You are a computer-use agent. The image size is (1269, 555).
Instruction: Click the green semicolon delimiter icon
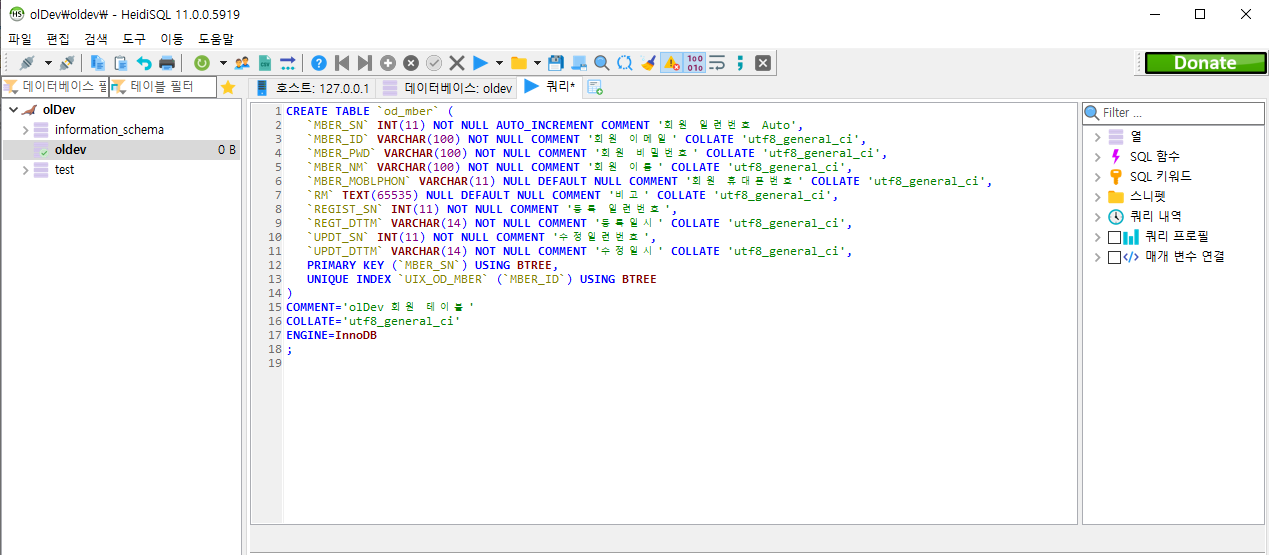[740, 63]
